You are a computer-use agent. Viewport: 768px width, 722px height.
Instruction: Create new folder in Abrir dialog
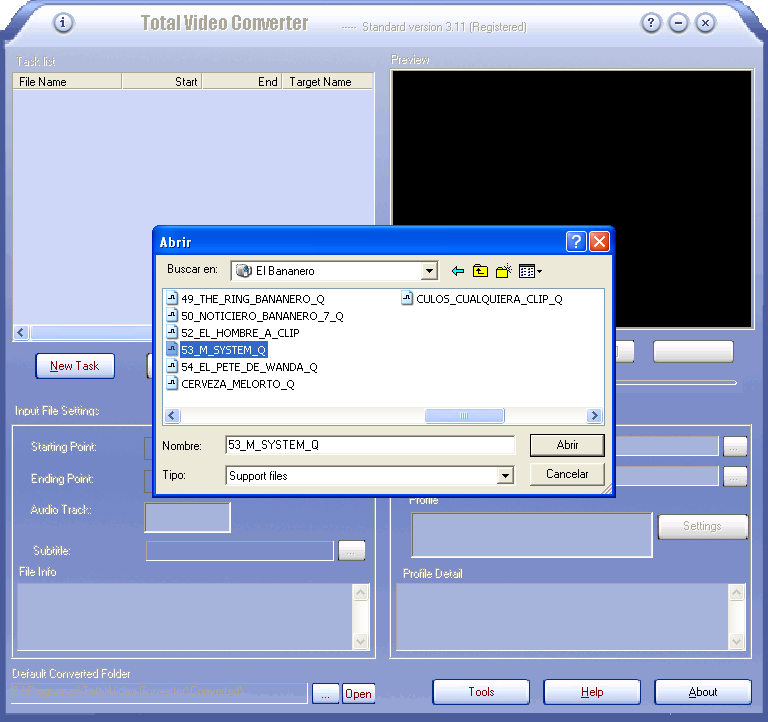point(504,271)
